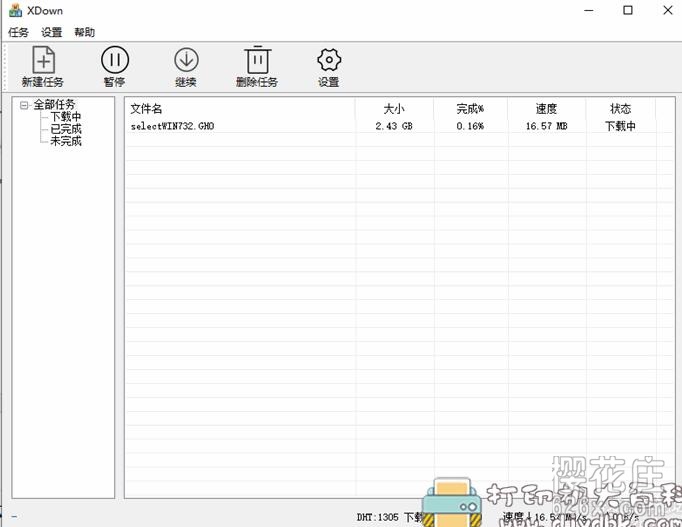Sort by the 状态 column header
This screenshot has height=527, width=682.
coord(621,109)
